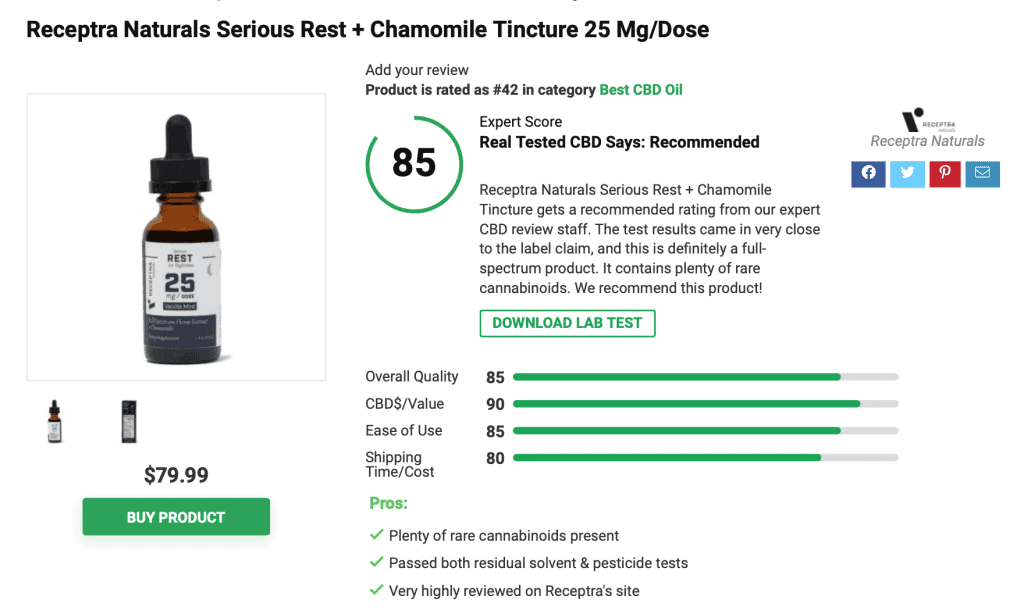Select the bottle thumbnail below main image
1024x614 pixels.
tap(53, 421)
